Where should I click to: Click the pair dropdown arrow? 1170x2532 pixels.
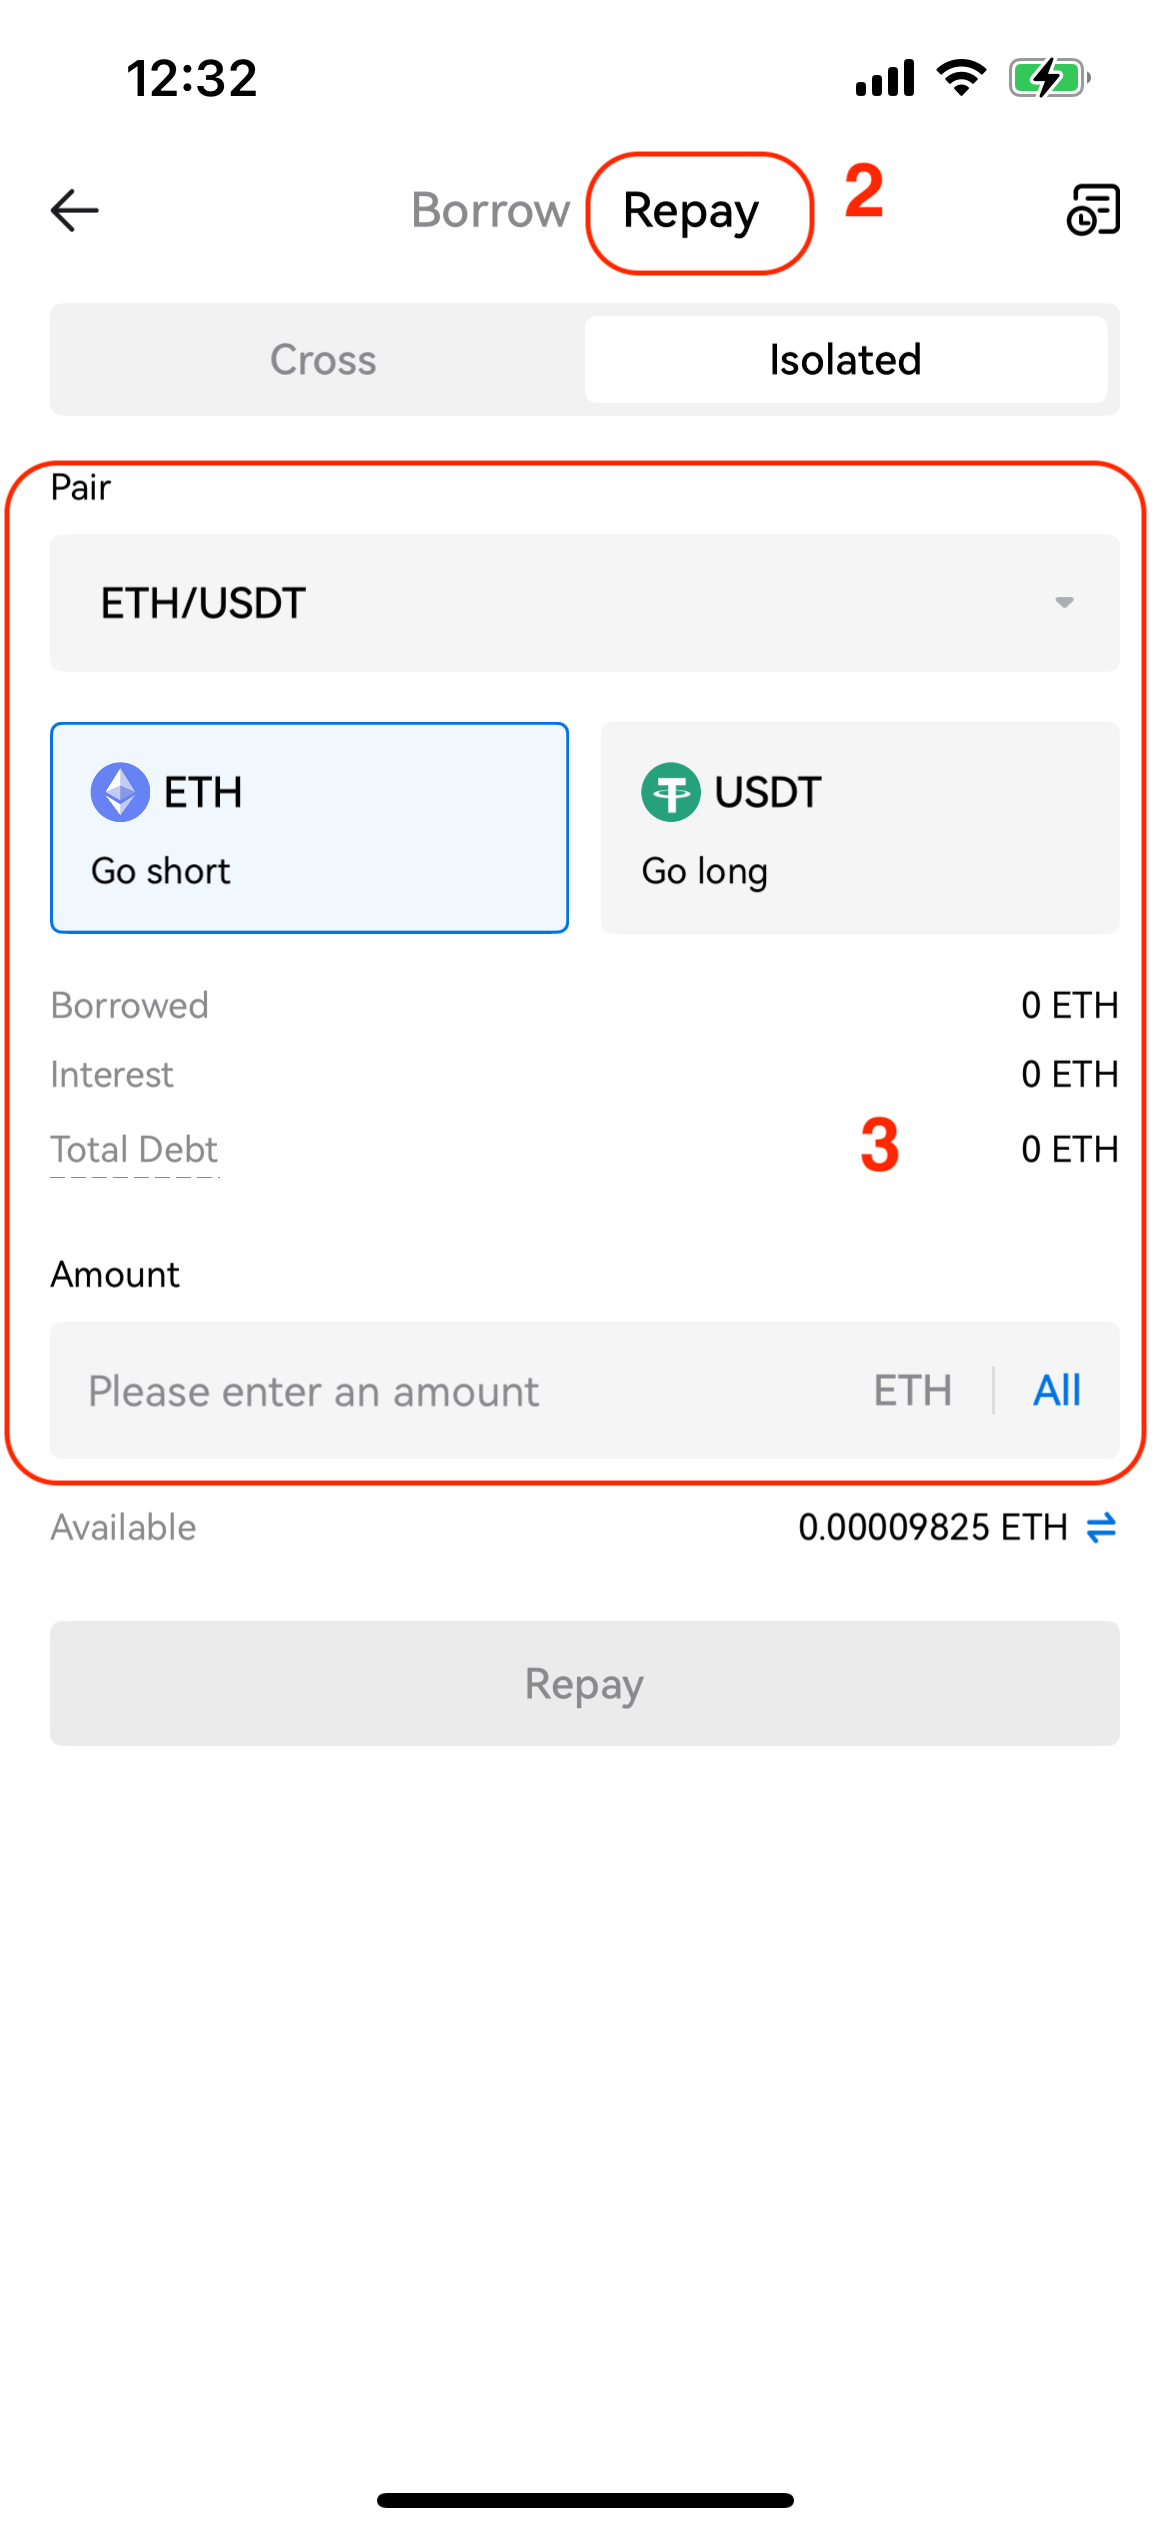(1064, 603)
